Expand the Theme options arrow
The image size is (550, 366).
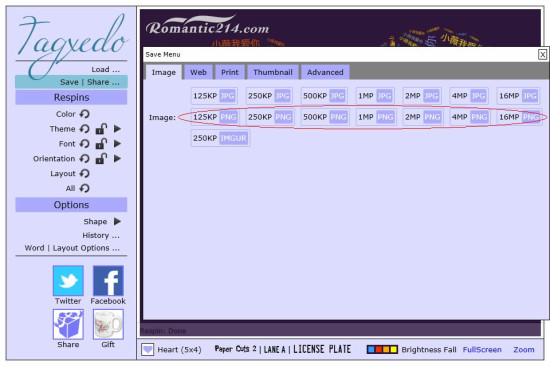[118, 129]
